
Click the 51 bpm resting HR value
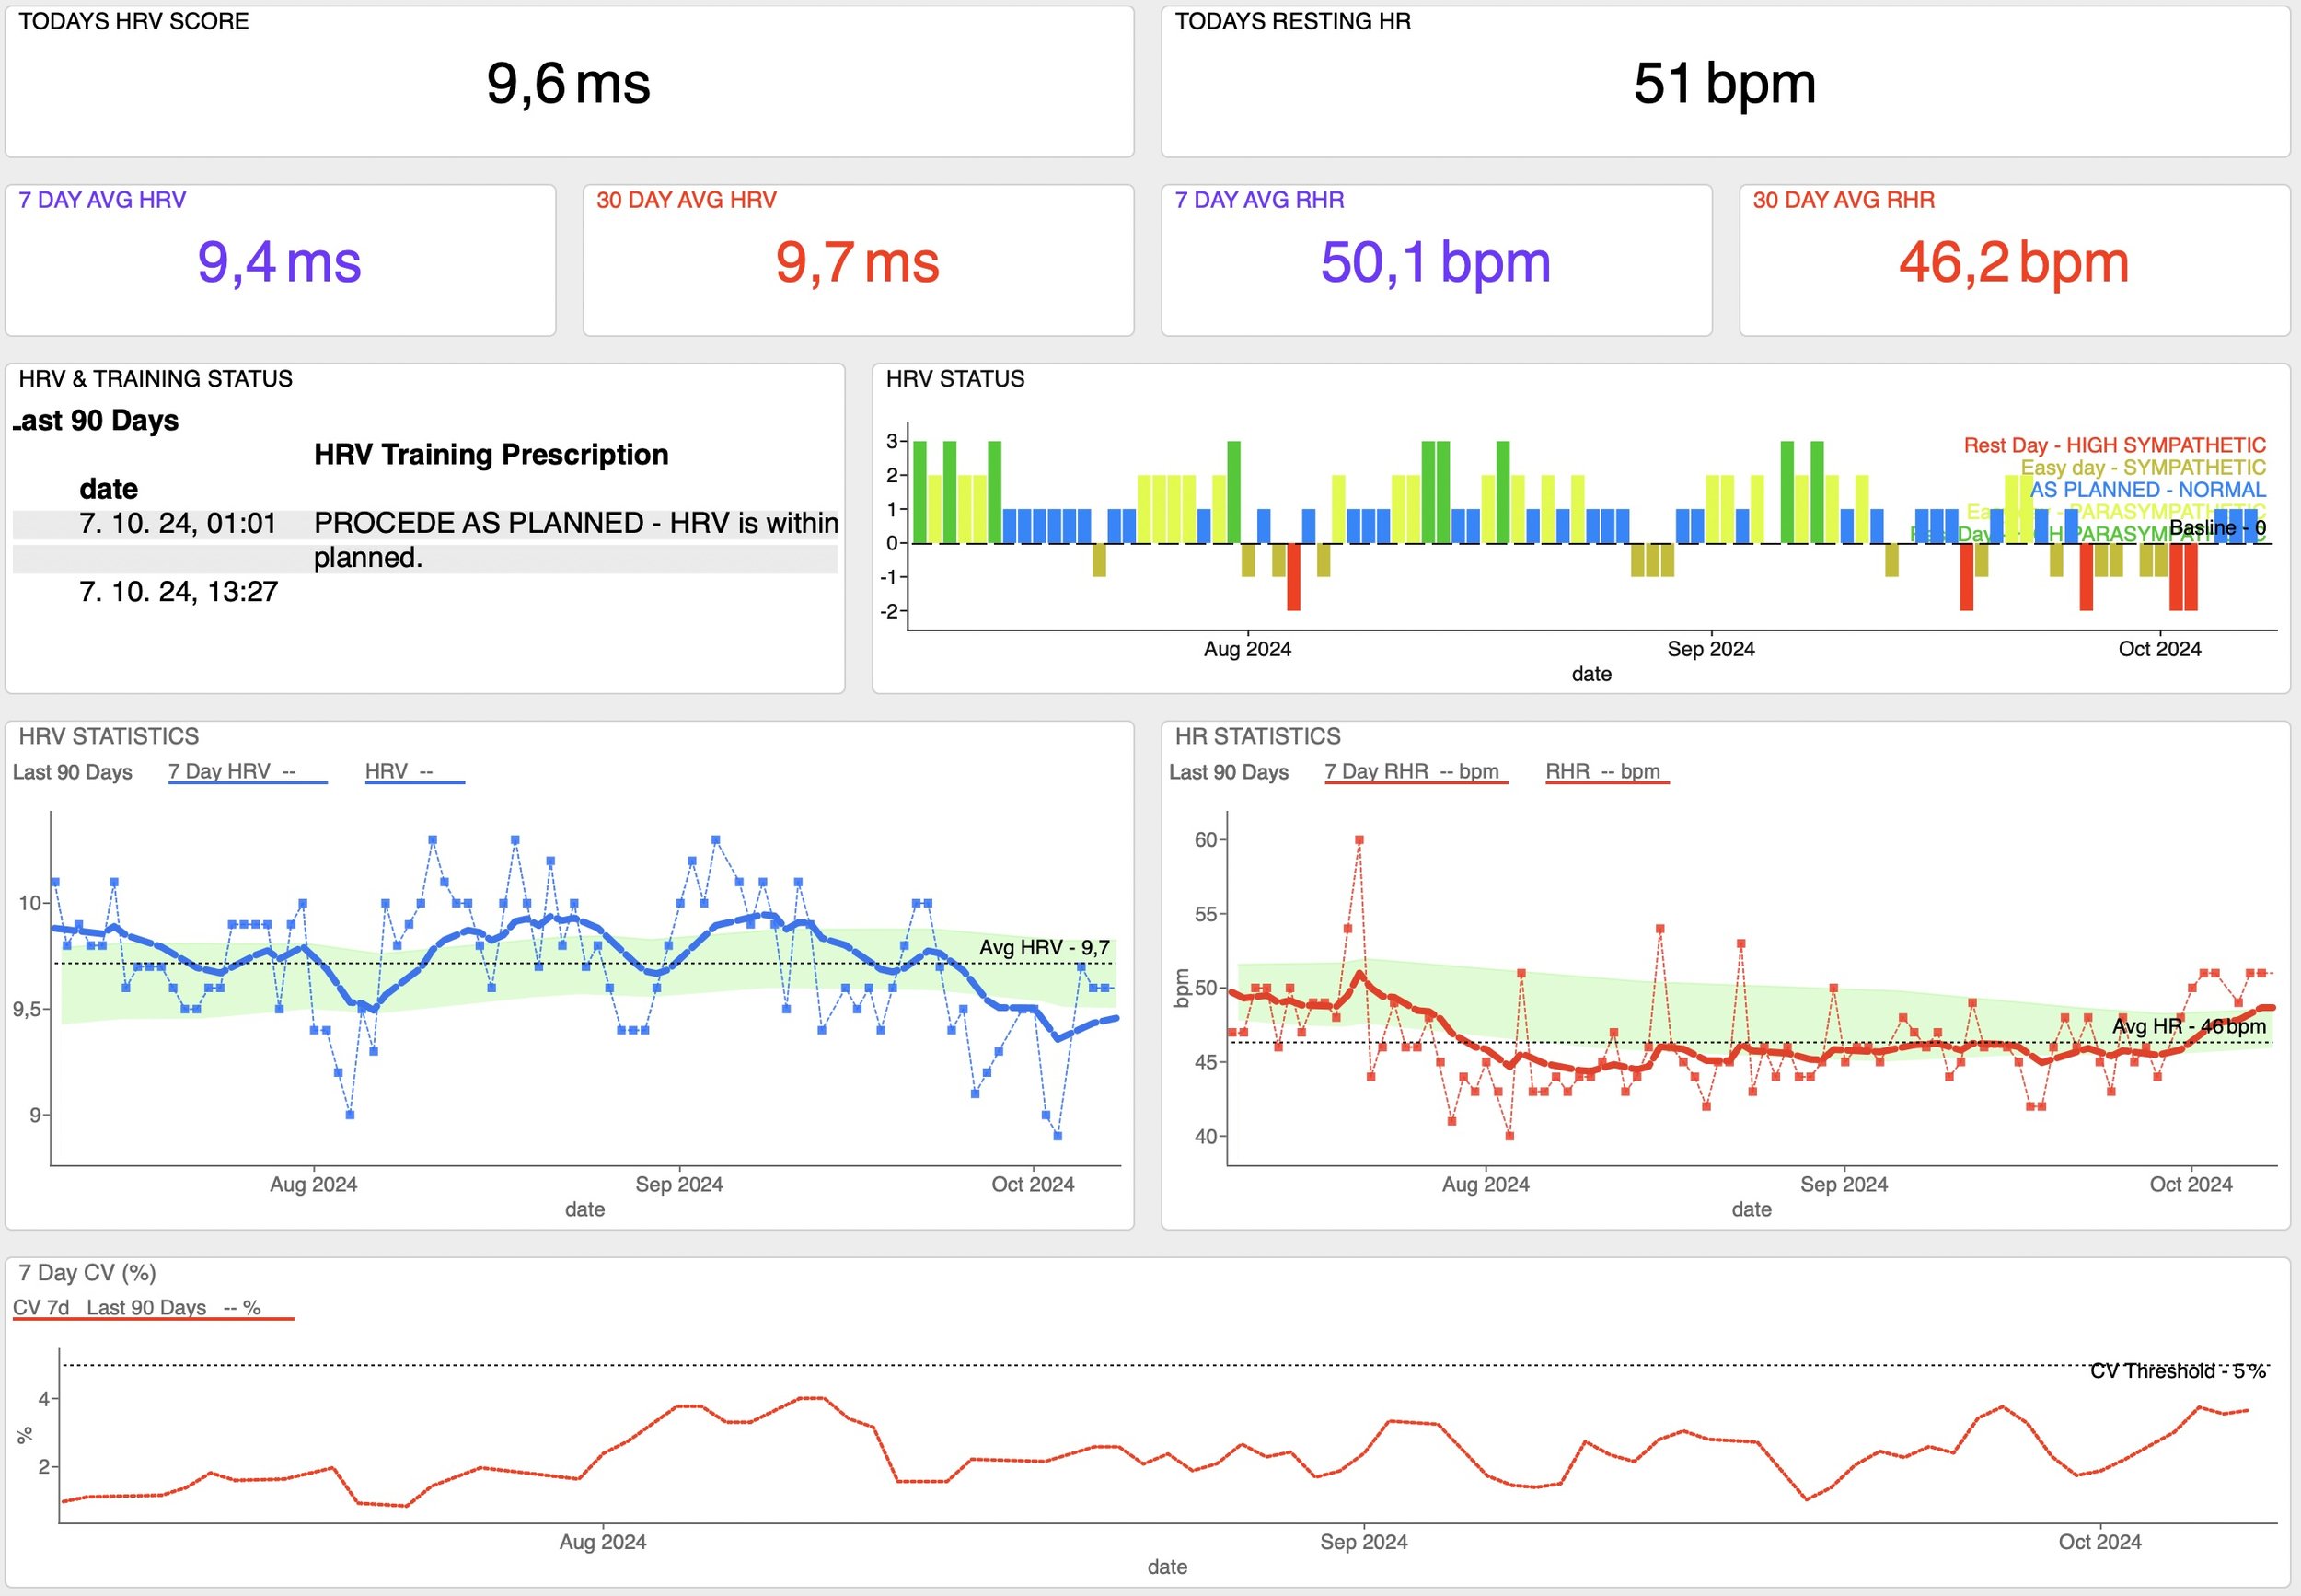(1724, 83)
